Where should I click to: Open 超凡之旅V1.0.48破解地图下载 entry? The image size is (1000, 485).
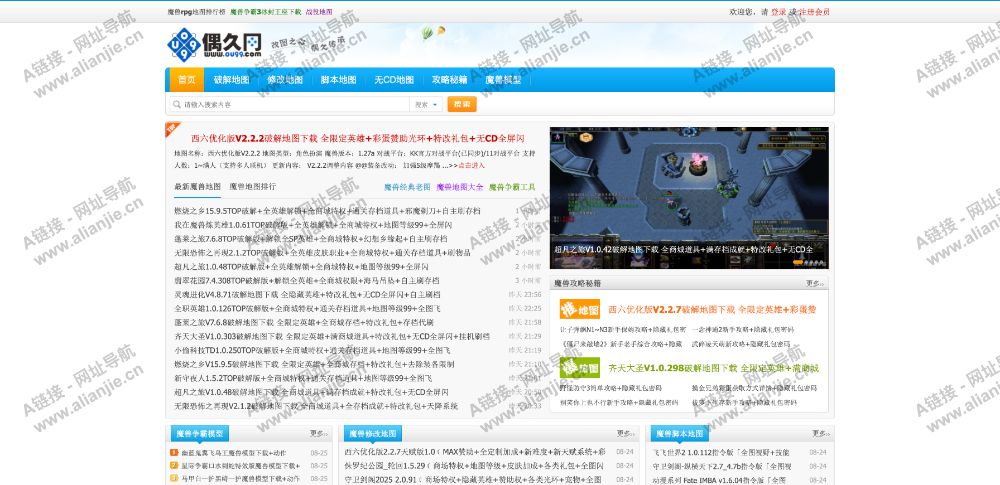[311, 392]
